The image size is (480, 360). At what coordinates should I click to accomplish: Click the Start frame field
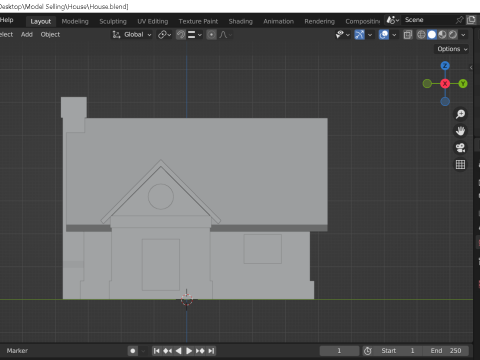[x=398, y=351]
